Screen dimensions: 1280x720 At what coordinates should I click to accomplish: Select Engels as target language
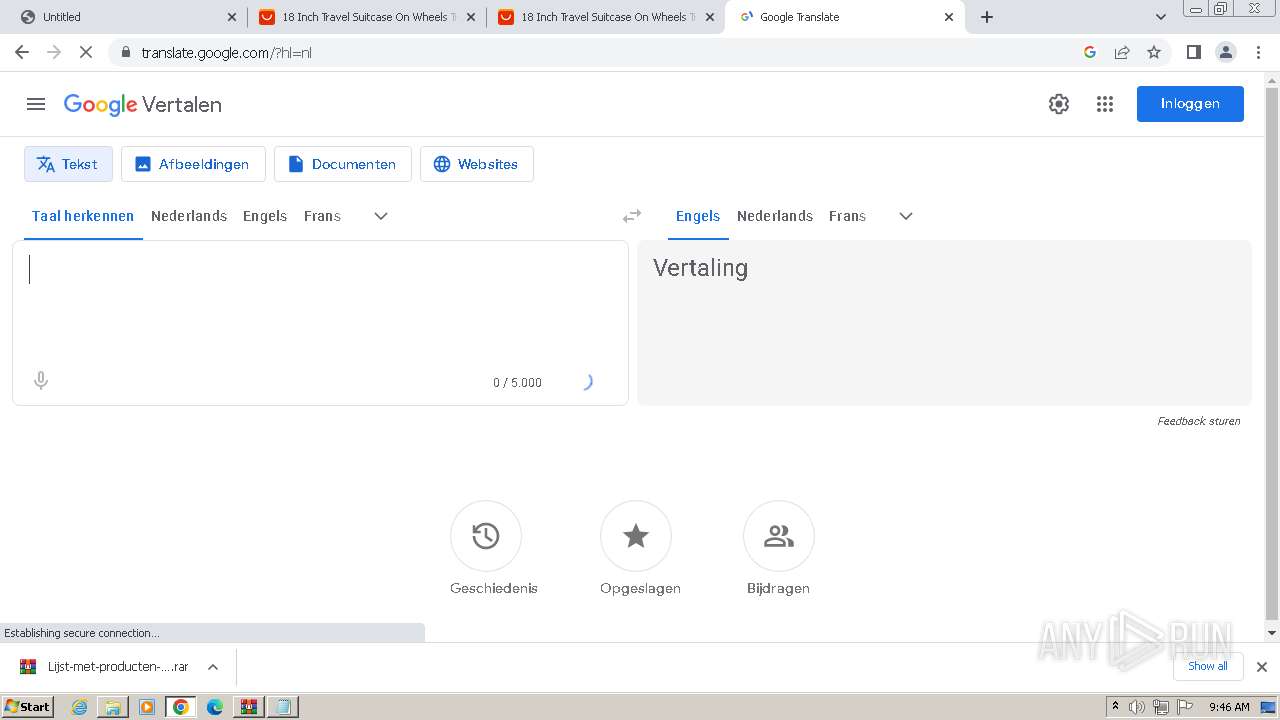pyautogui.click(x=698, y=216)
